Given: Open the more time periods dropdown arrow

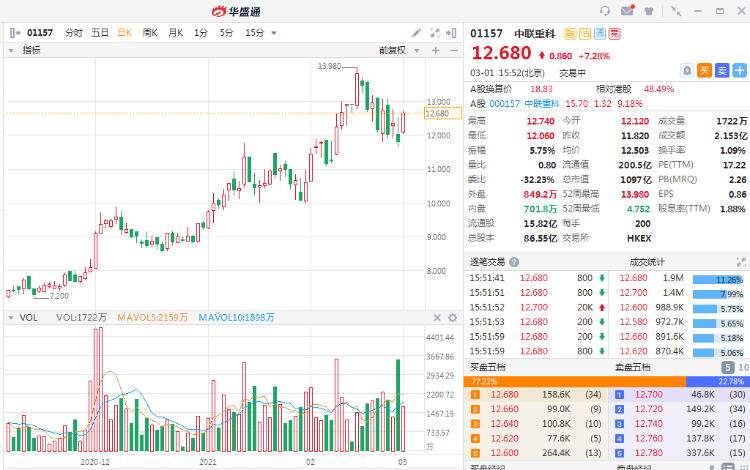Looking at the screenshot, I should [274, 33].
